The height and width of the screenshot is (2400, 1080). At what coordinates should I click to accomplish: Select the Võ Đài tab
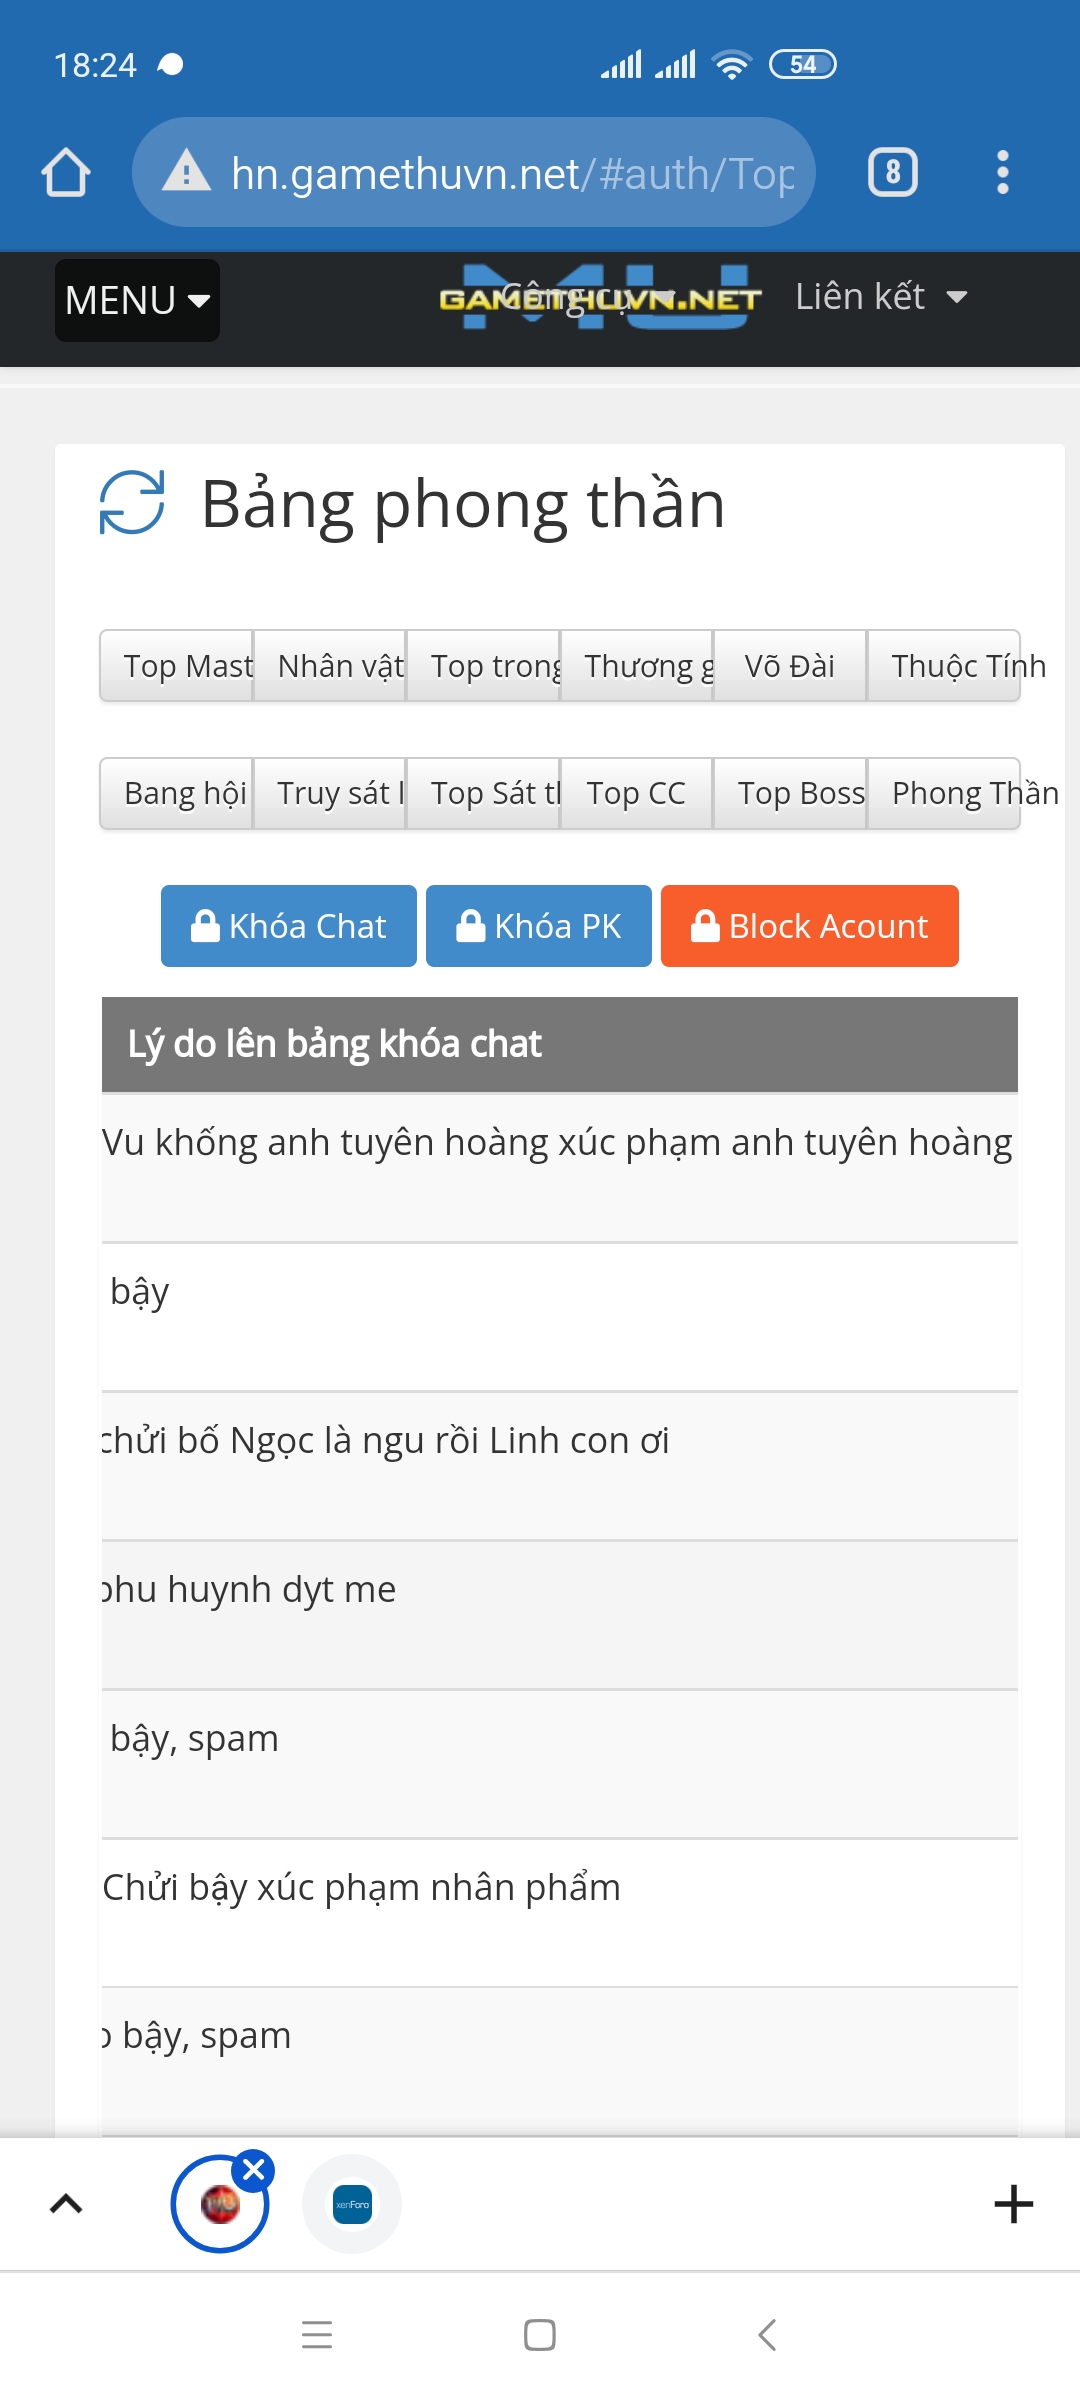[789, 666]
